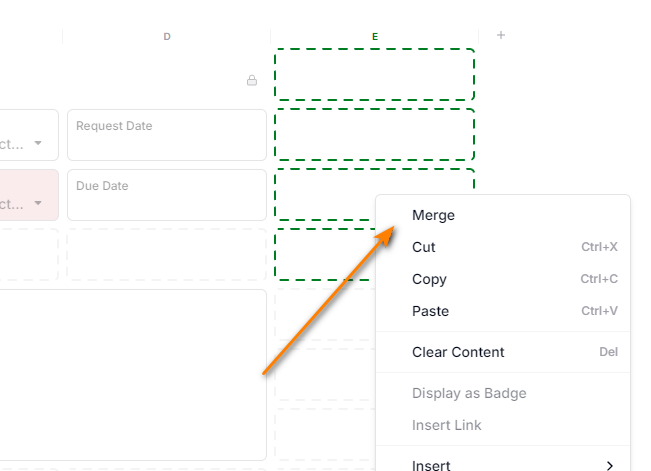Open the dropdown arrow left of Request Date

click(x=38, y=143)
